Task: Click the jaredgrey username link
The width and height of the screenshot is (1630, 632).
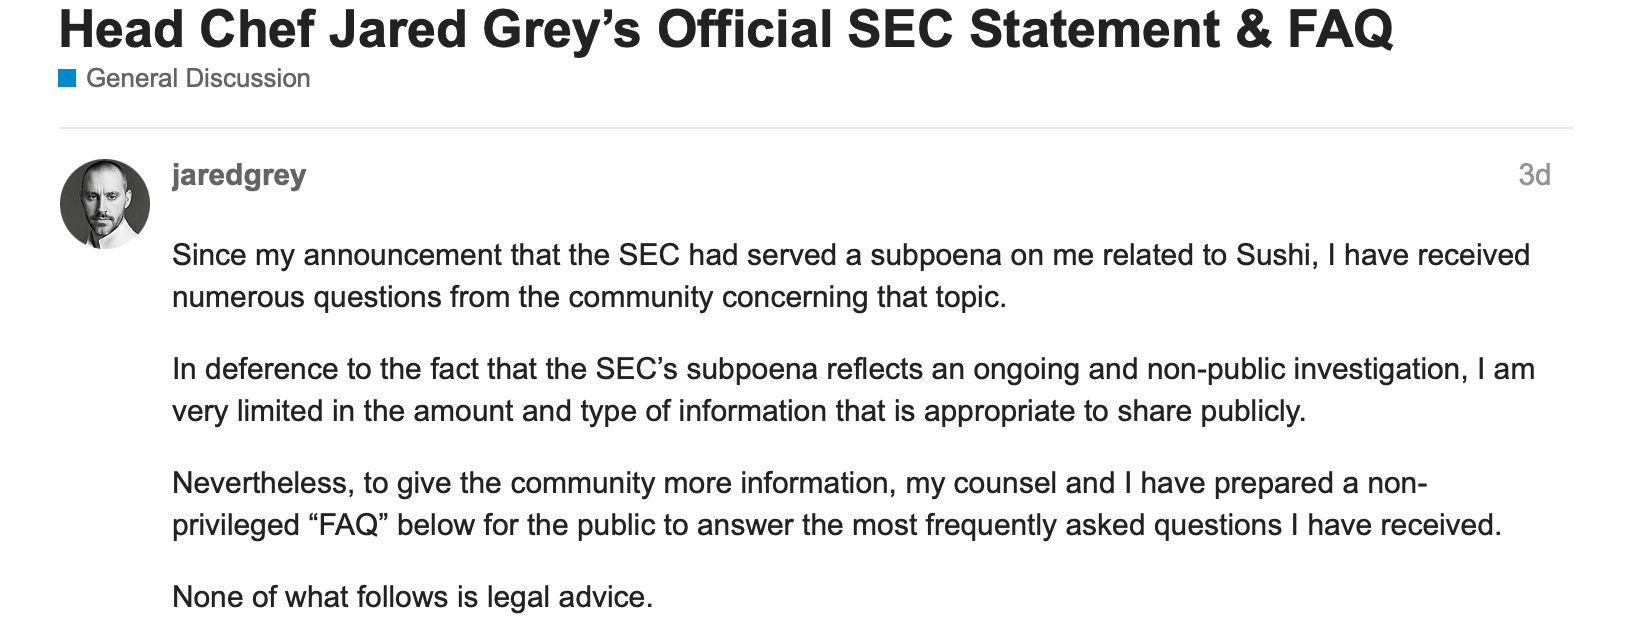Action: tap(239, 175)
